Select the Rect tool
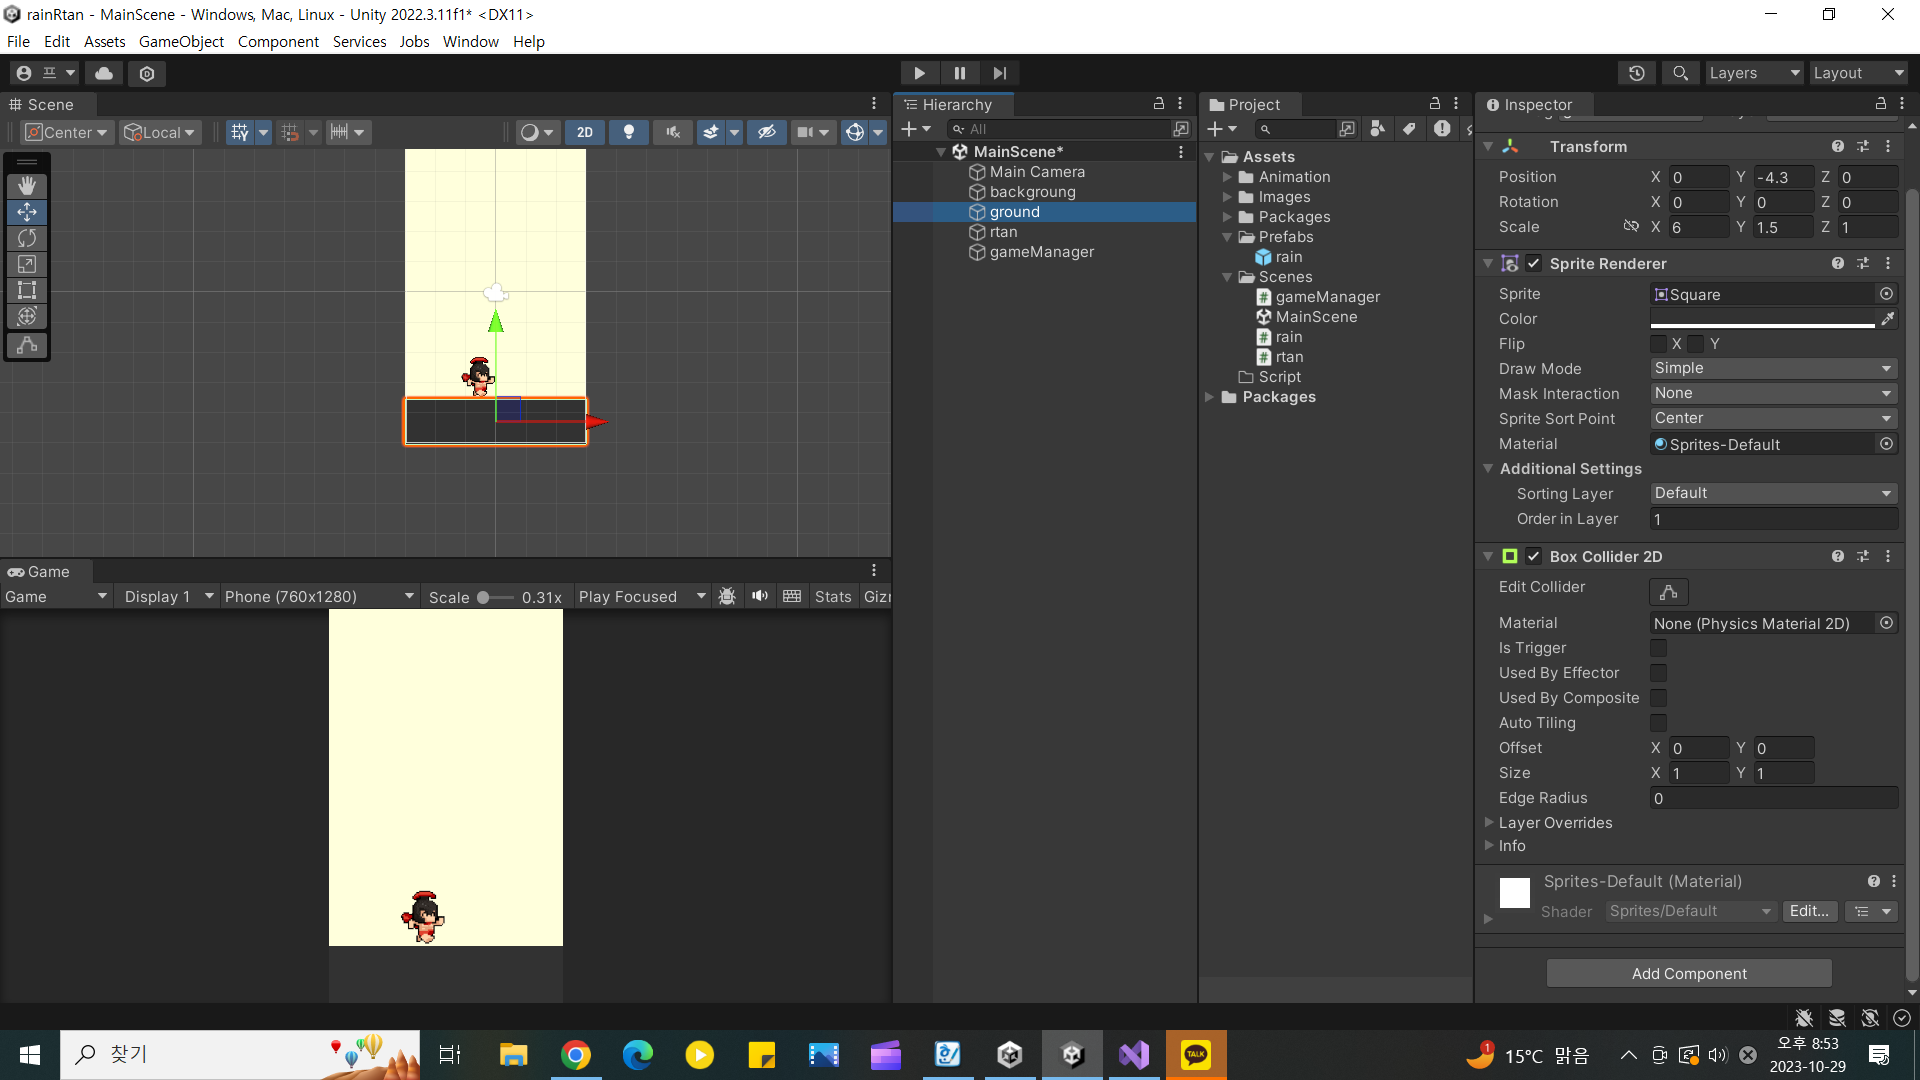The image size is (1920, 1080). tap(27, 290)
